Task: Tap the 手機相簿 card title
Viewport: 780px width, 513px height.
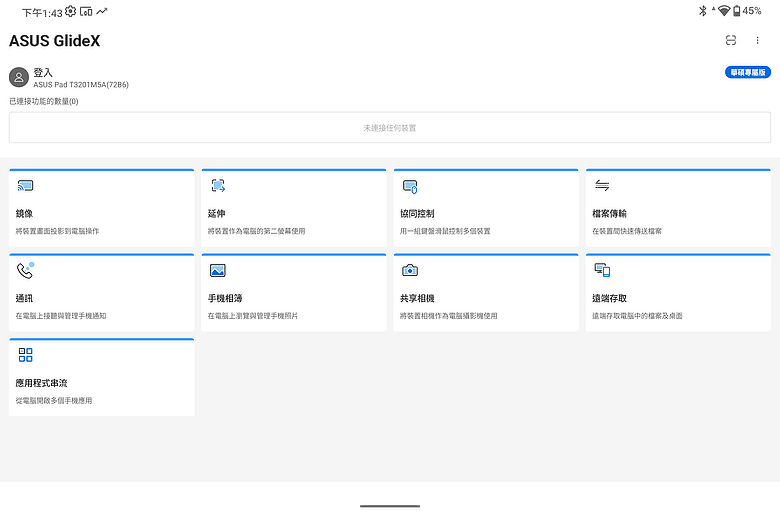Action: (x=225, y=298)
